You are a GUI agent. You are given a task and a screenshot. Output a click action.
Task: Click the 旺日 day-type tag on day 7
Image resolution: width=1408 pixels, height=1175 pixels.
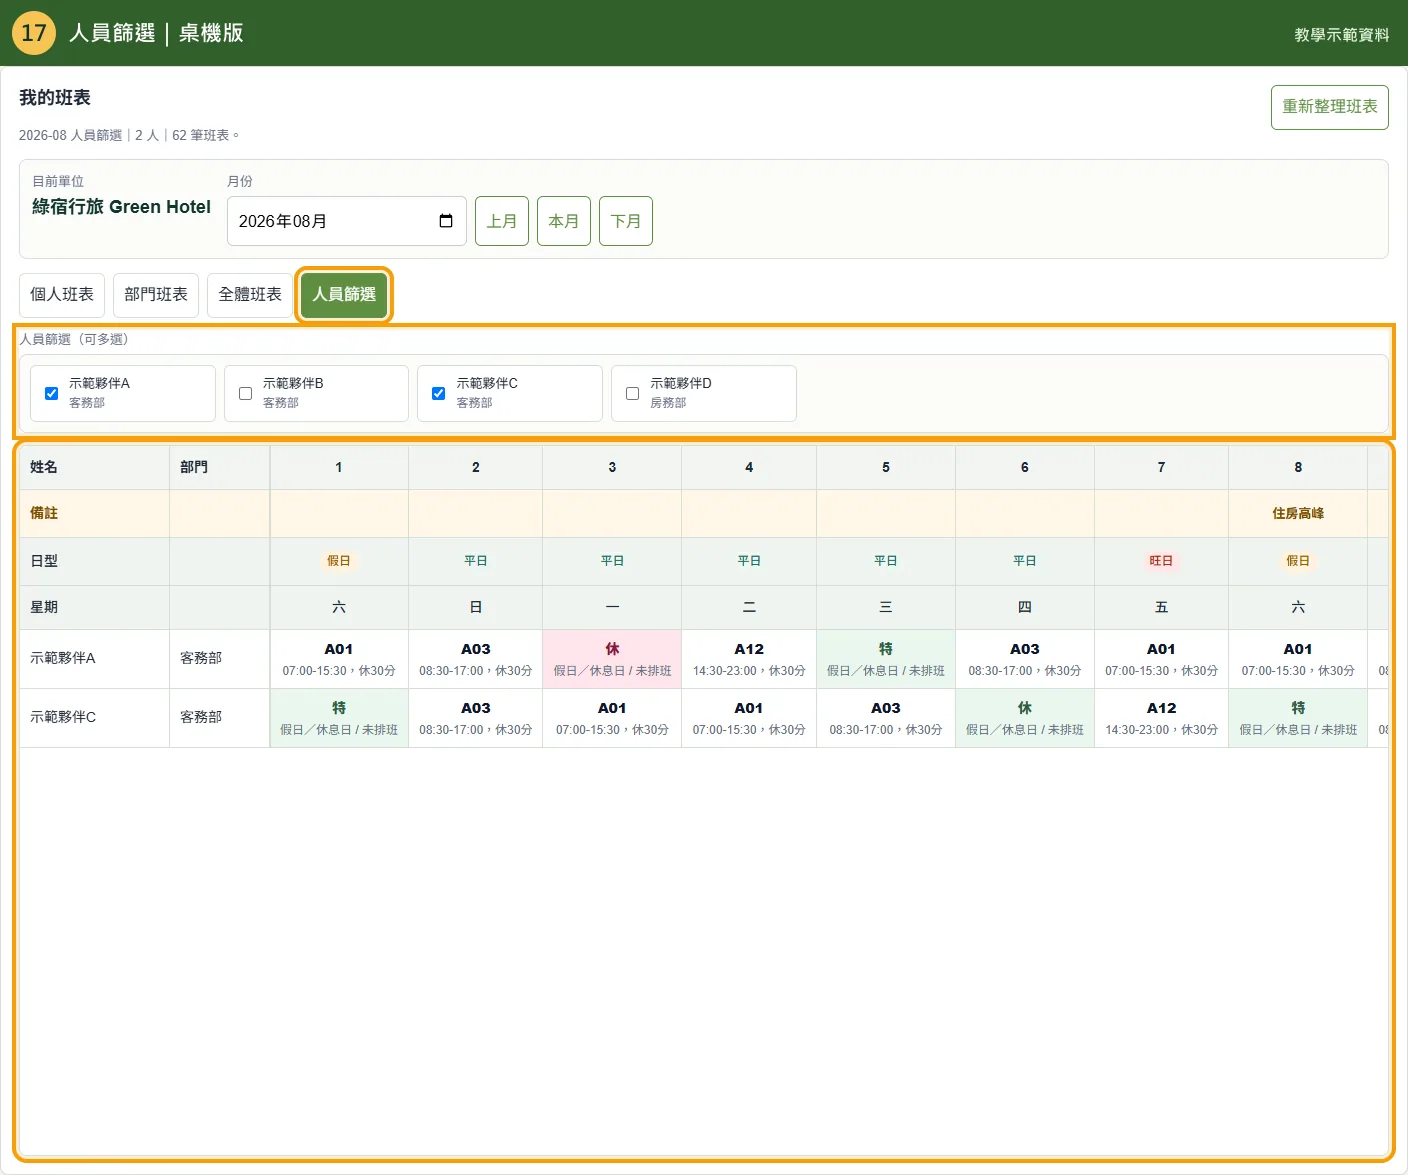coord(1161,561)
